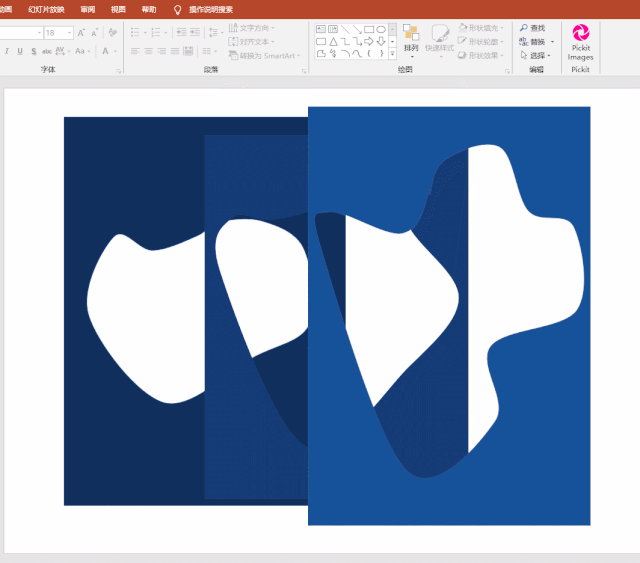Click the Find (查找) magnifier icon
Image resolution: width=640 pixels, height=563 pixels.
[x=524, y=28]
